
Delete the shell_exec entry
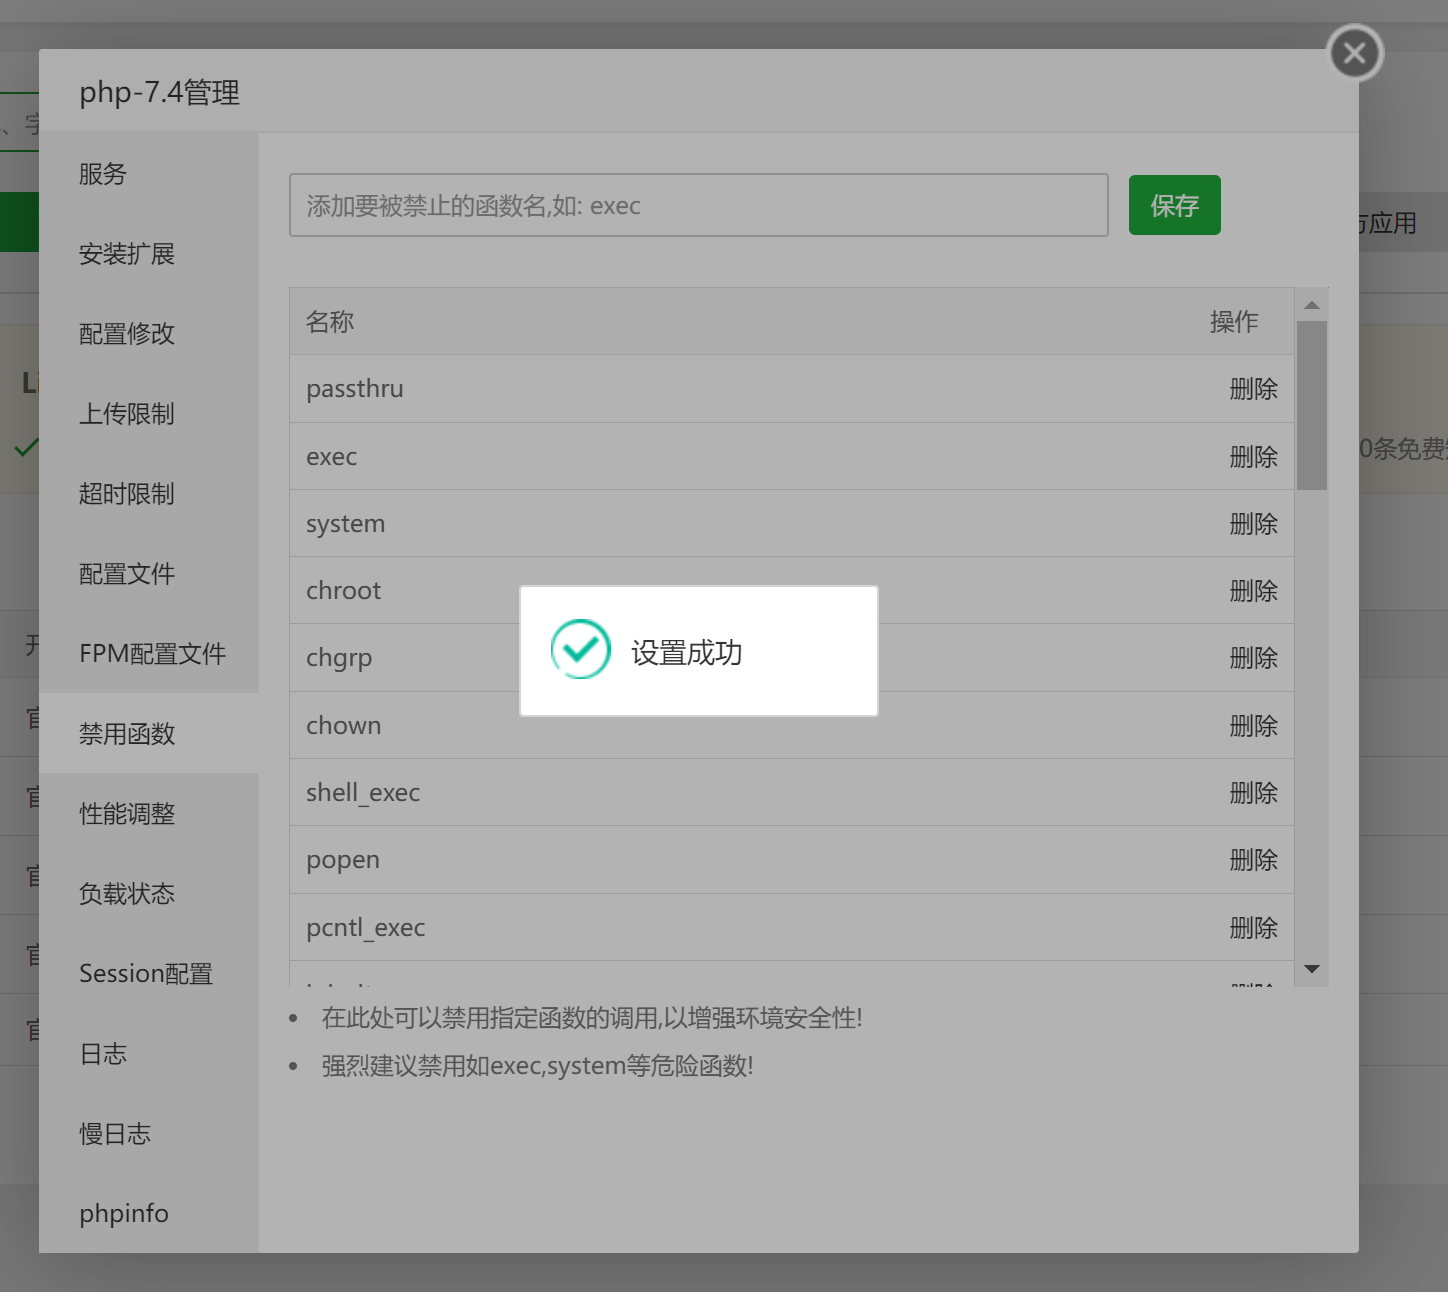[1253, 793]
